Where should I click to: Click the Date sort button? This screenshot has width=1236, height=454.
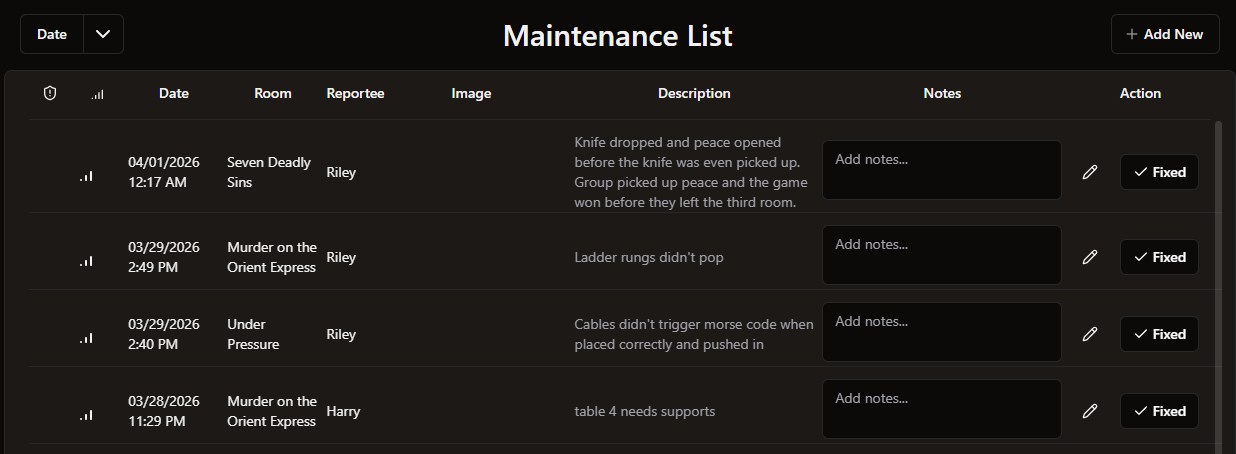tap(52, 34)
